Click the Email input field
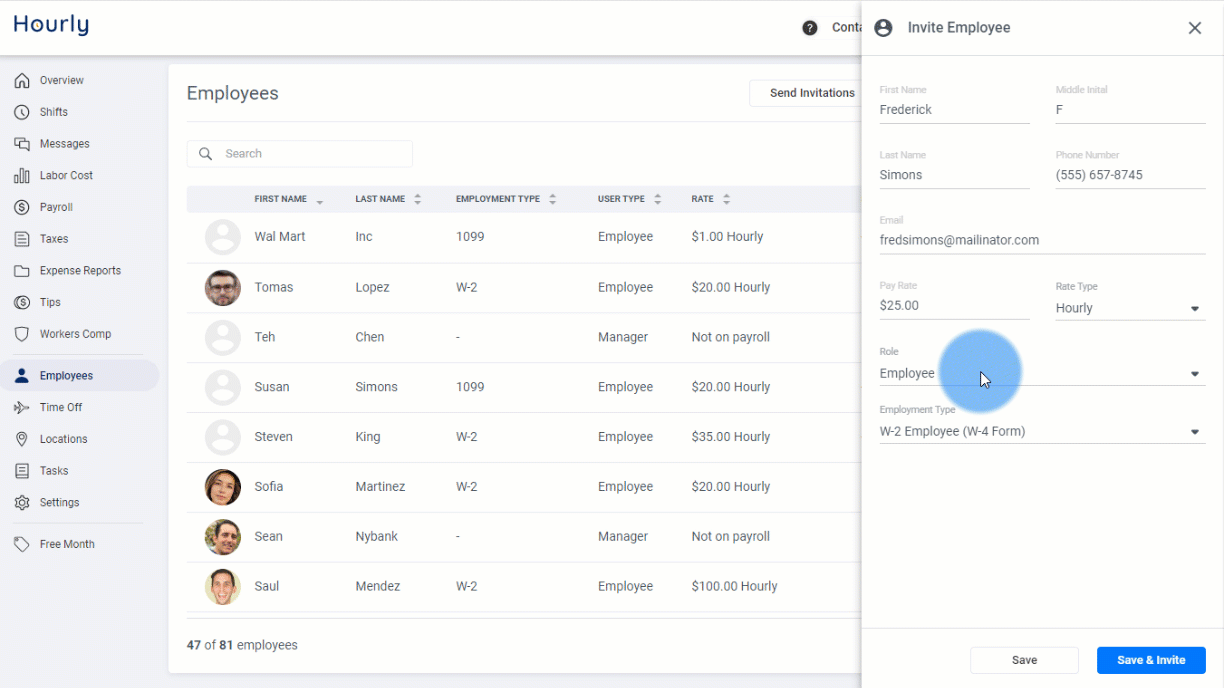1224x688 pixels. click(1043, 240)
